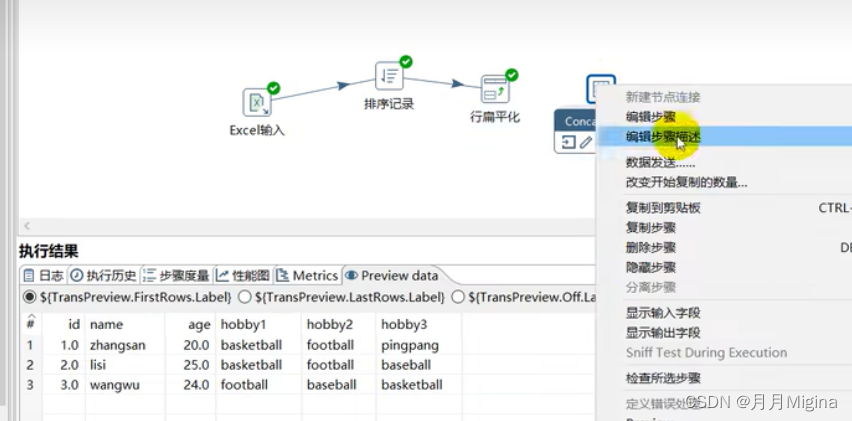
Task: Select baseball in wangwu's row
Action: 339,385
